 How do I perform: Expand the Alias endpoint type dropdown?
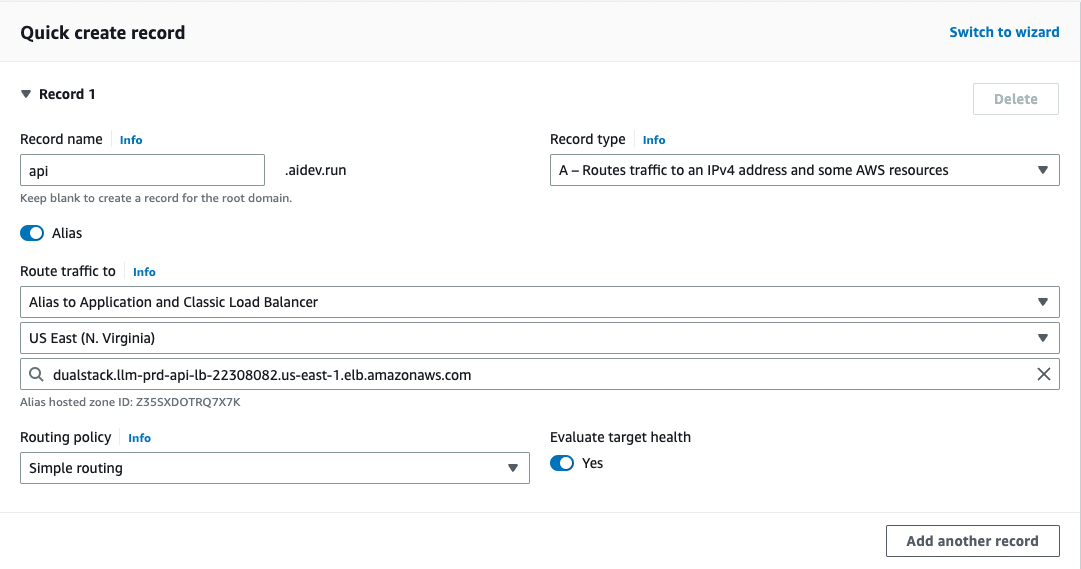(x=539, y=302)
